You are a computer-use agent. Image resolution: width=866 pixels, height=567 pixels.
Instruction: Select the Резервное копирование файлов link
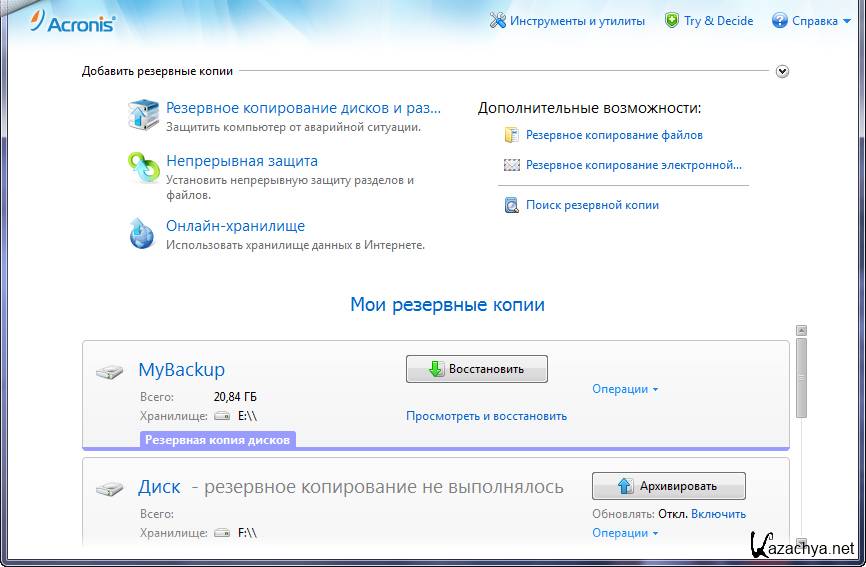coord(614,135)
